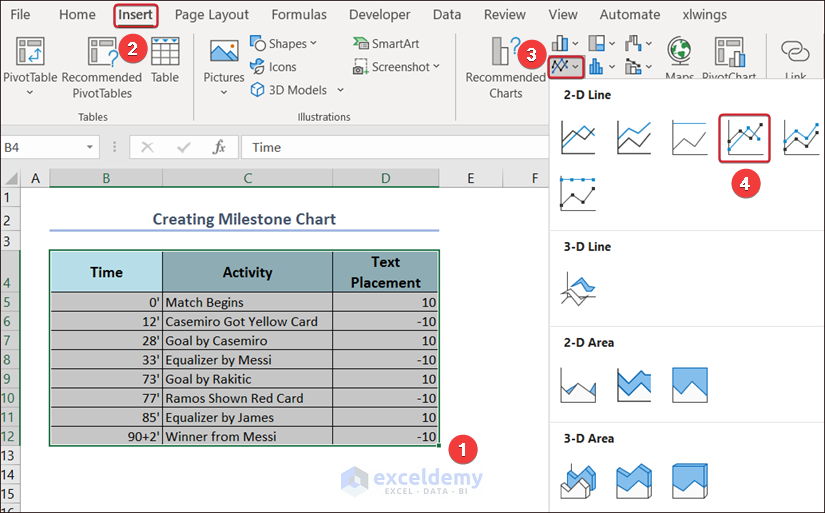Choose the 3-D Stacked Area chart
Screen dimensions: 825x513
634,481
